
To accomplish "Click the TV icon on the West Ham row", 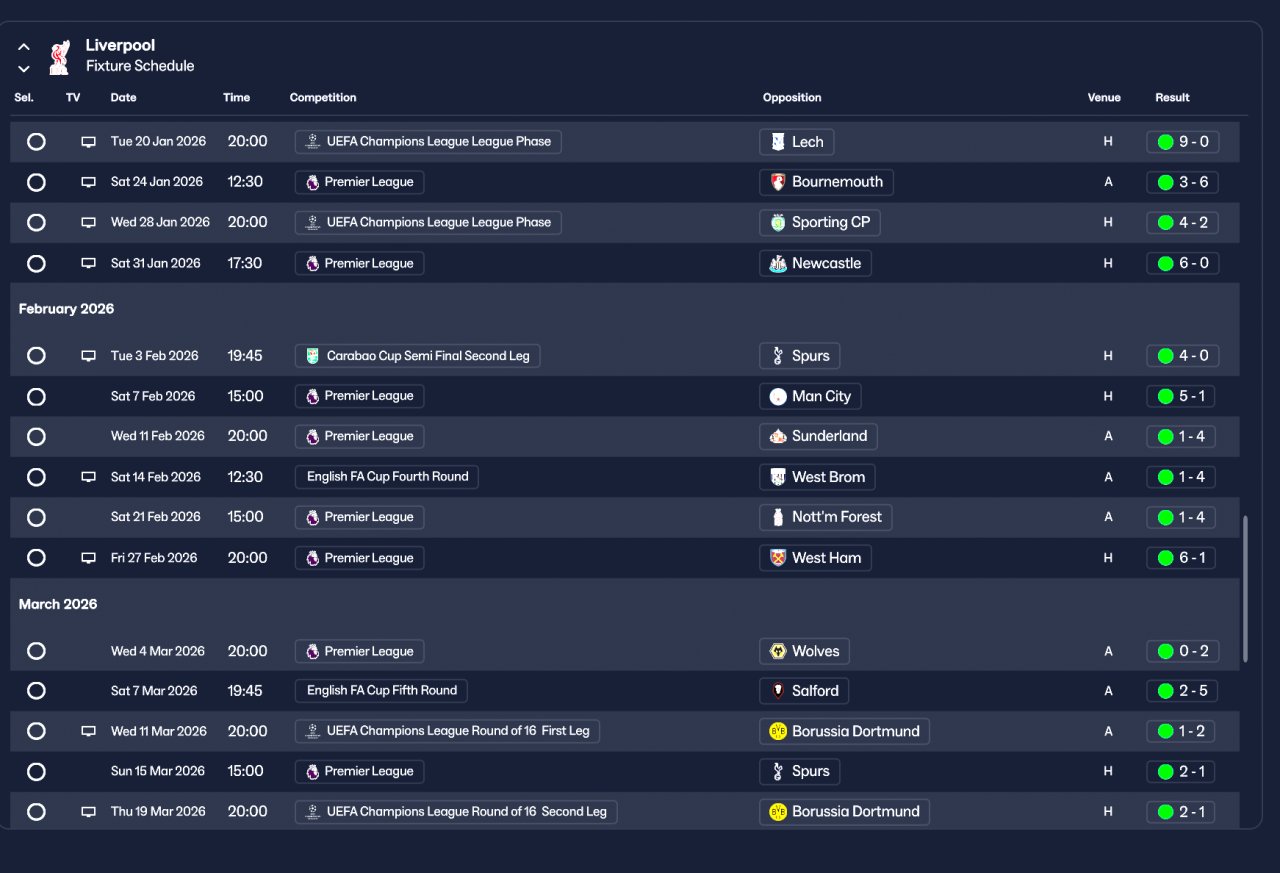I will pos(89,558).
